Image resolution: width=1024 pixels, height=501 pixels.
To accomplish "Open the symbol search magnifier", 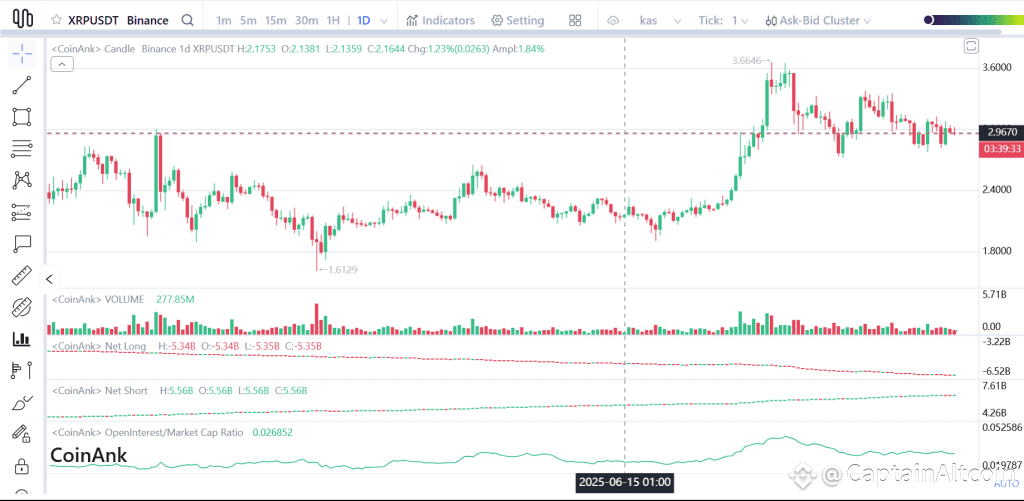I will point(187,20).
